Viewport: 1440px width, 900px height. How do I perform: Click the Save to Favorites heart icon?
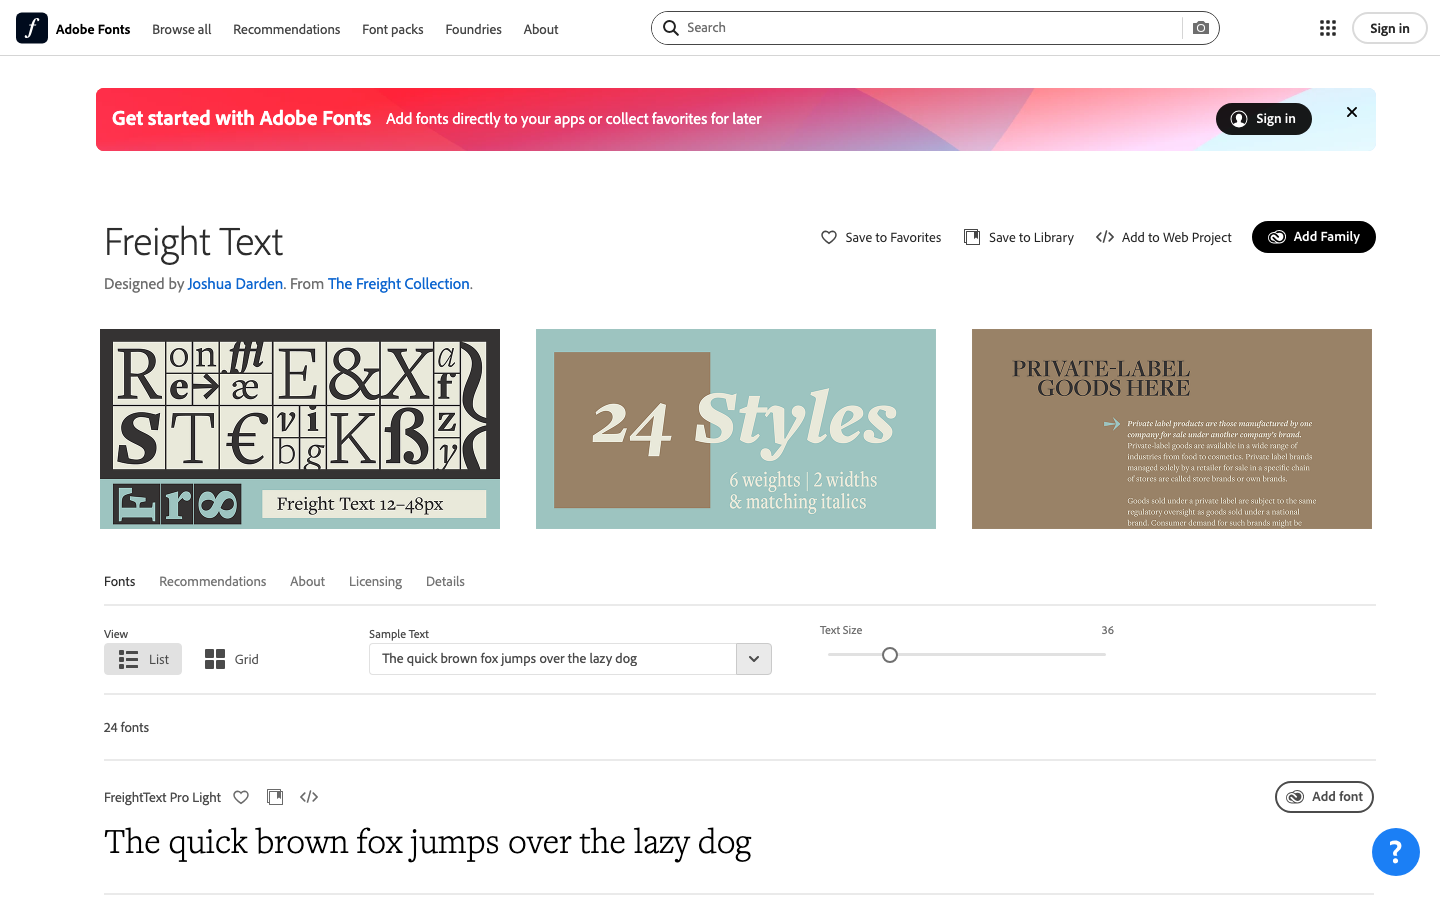(829, 237)
